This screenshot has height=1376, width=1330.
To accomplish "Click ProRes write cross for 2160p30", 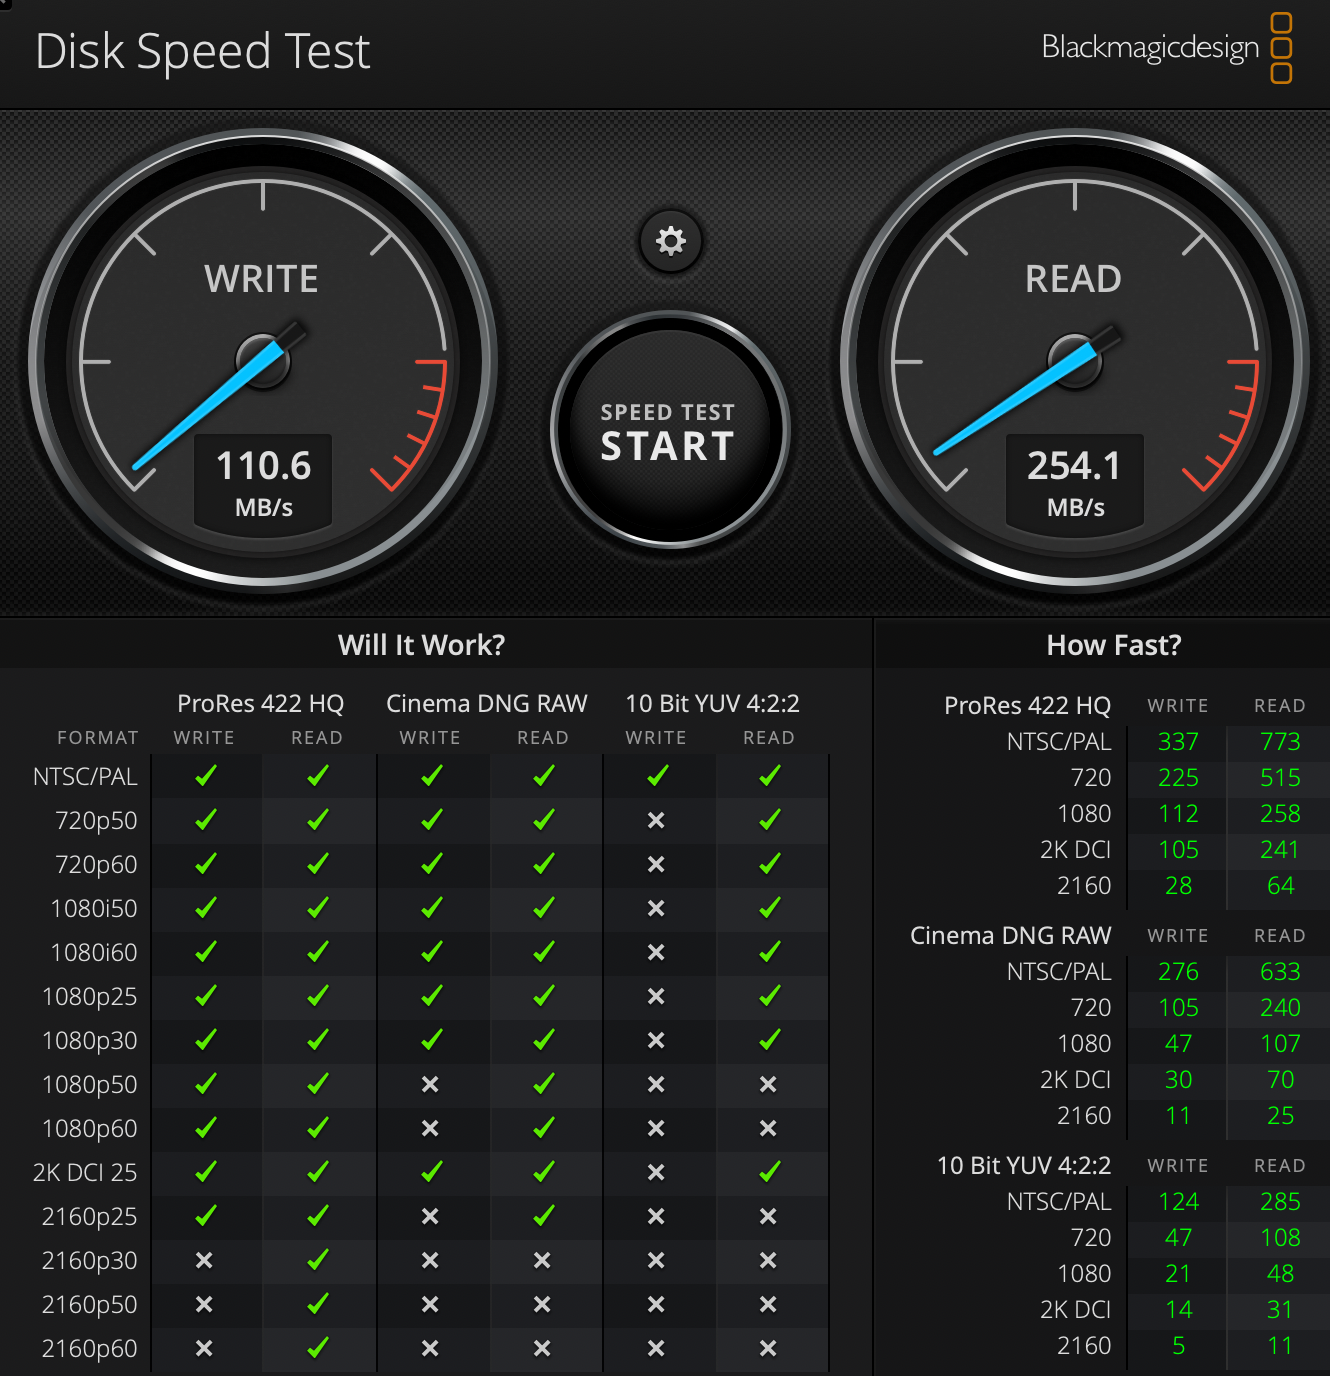I will pos(204,1260).
